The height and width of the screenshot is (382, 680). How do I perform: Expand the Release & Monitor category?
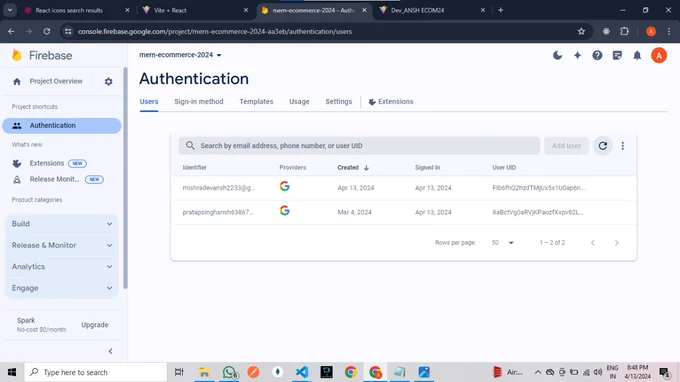coord(62,245)
